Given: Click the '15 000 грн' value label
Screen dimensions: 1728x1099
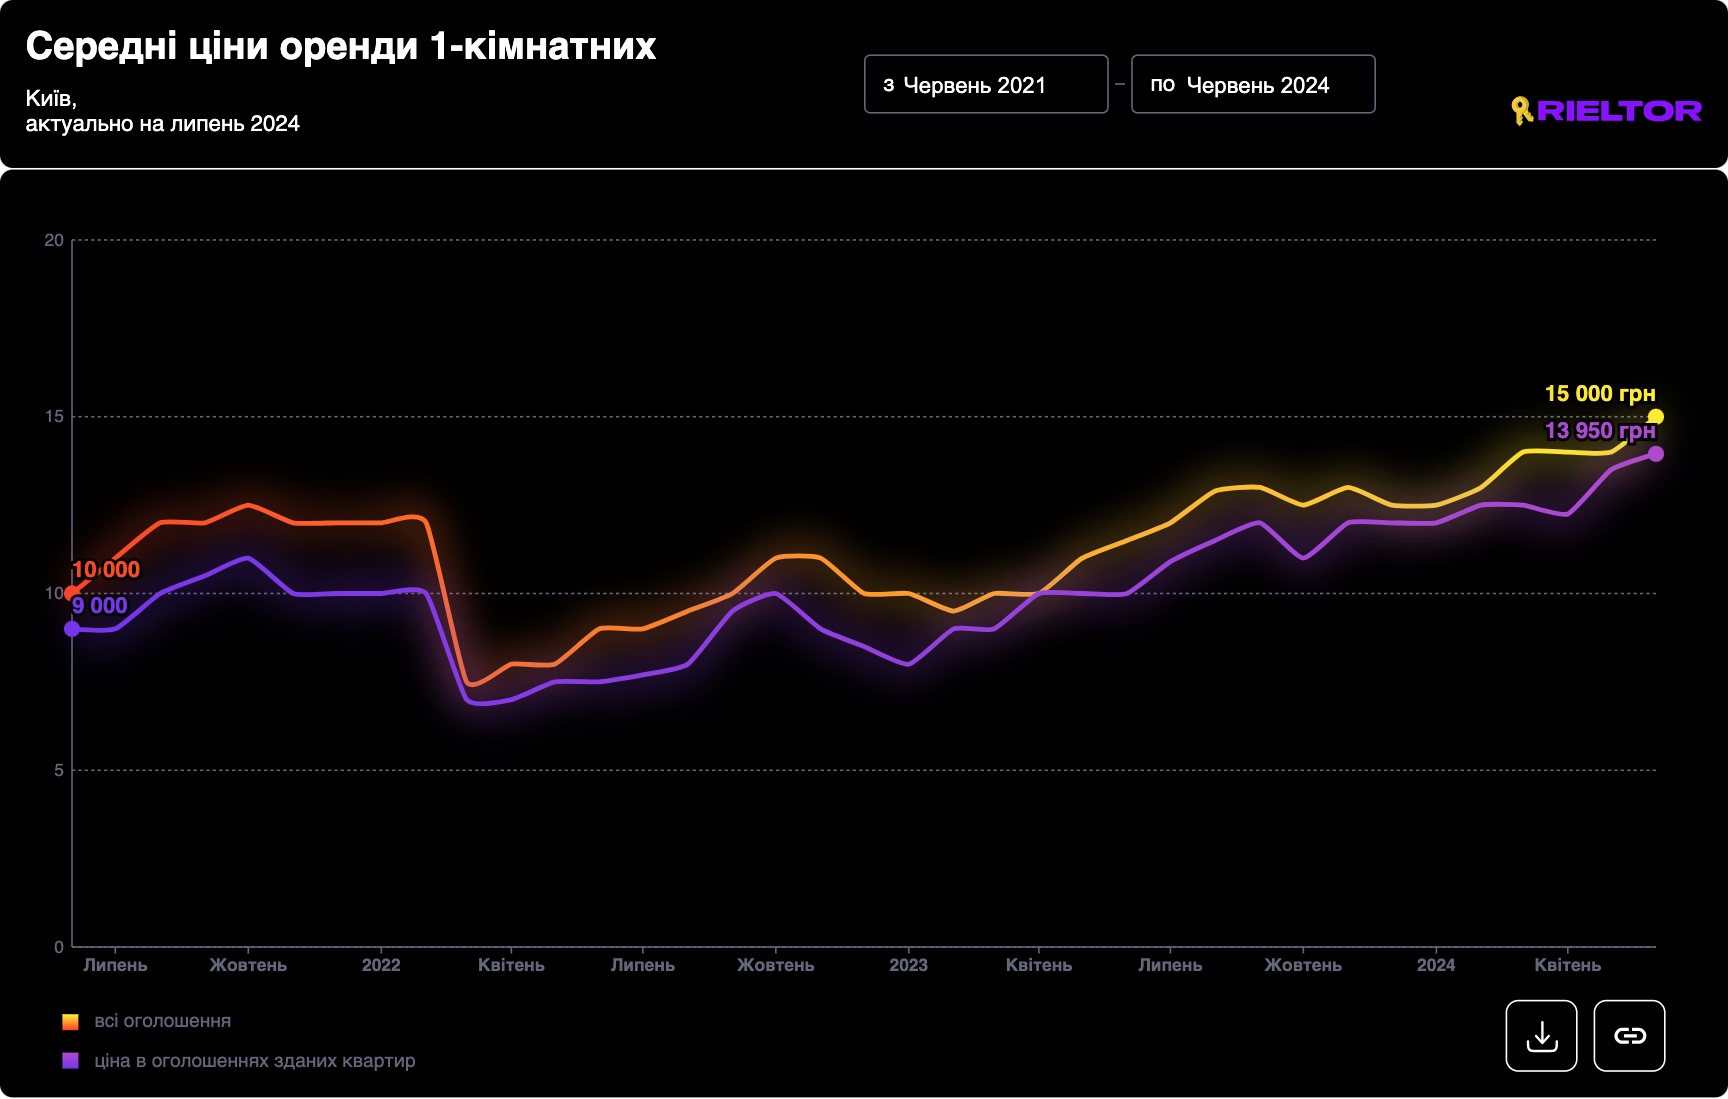Looking at the screenshot, I should tap(1599, 394).
